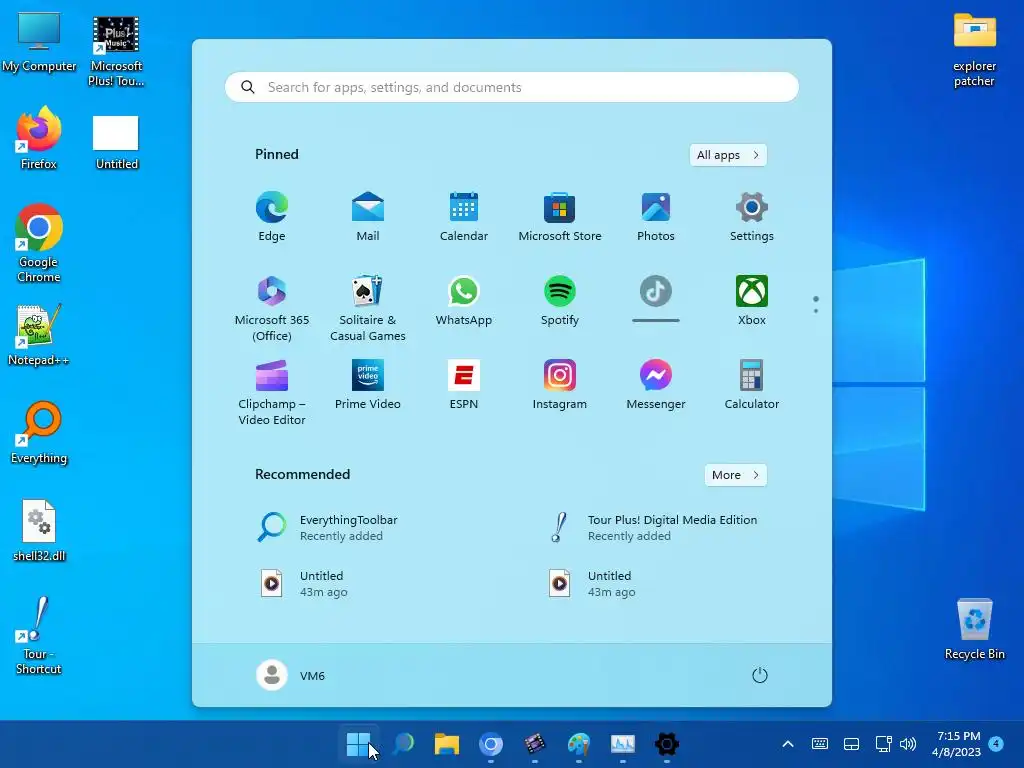Open the clock showing 7:15 PM
The width and height of the screenshot is (1024, 768).
957,744
